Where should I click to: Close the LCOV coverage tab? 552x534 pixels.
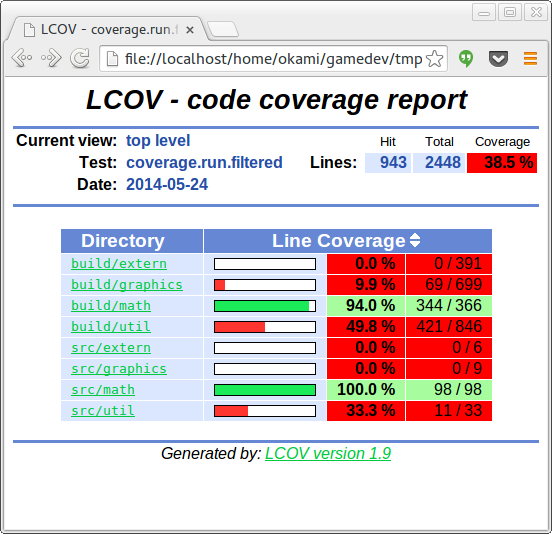tap(190, 30)
